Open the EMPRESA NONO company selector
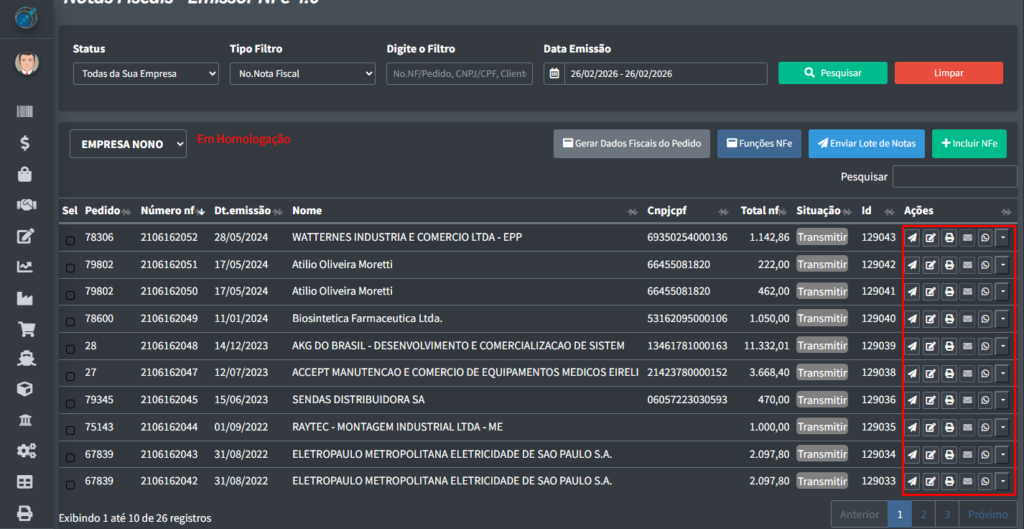The height and width of the screenshot is (529, 1024). click(128, 144)
